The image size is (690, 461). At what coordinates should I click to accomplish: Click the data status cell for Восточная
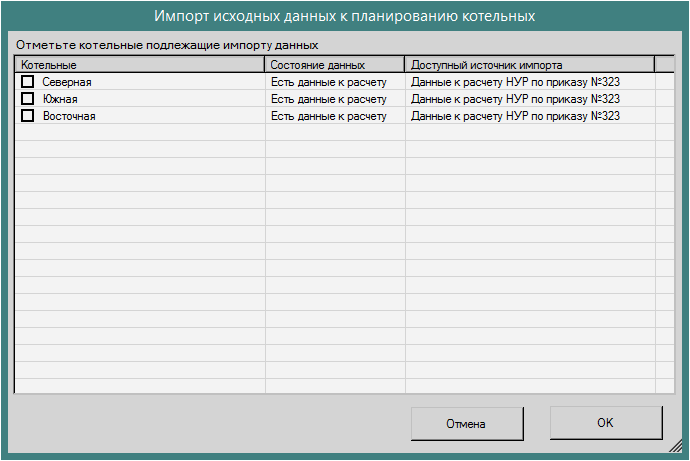[328, 116]
